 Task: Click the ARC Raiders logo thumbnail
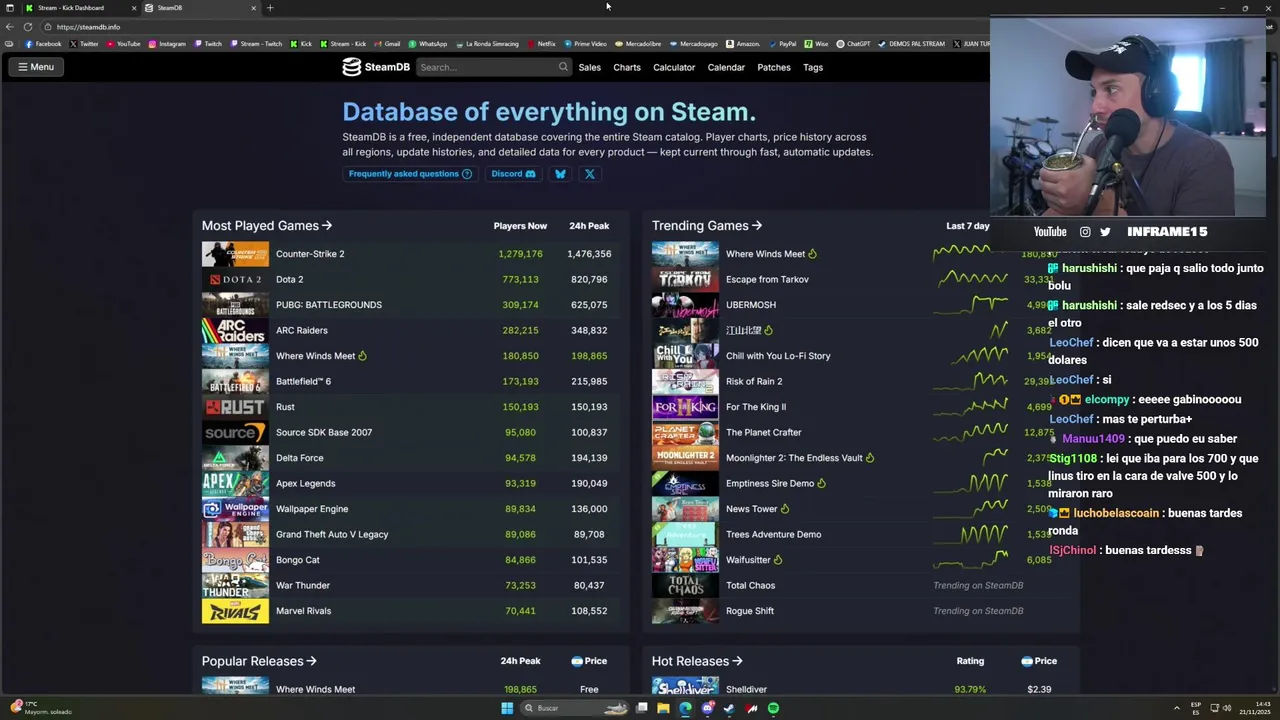click(235, 330)
